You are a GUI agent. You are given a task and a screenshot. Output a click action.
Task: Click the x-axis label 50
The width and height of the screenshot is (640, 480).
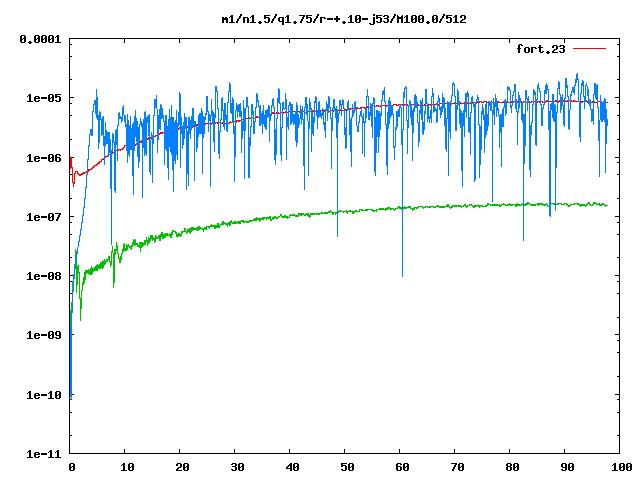[x=347, y=467]
